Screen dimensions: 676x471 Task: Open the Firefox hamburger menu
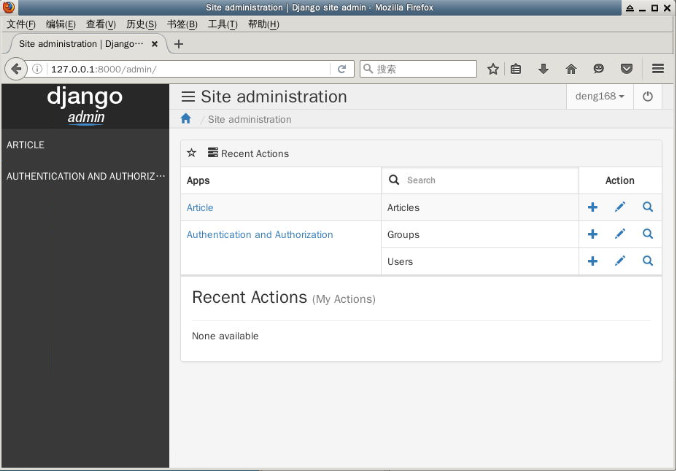pyautogui.click(x=657, y=69)
